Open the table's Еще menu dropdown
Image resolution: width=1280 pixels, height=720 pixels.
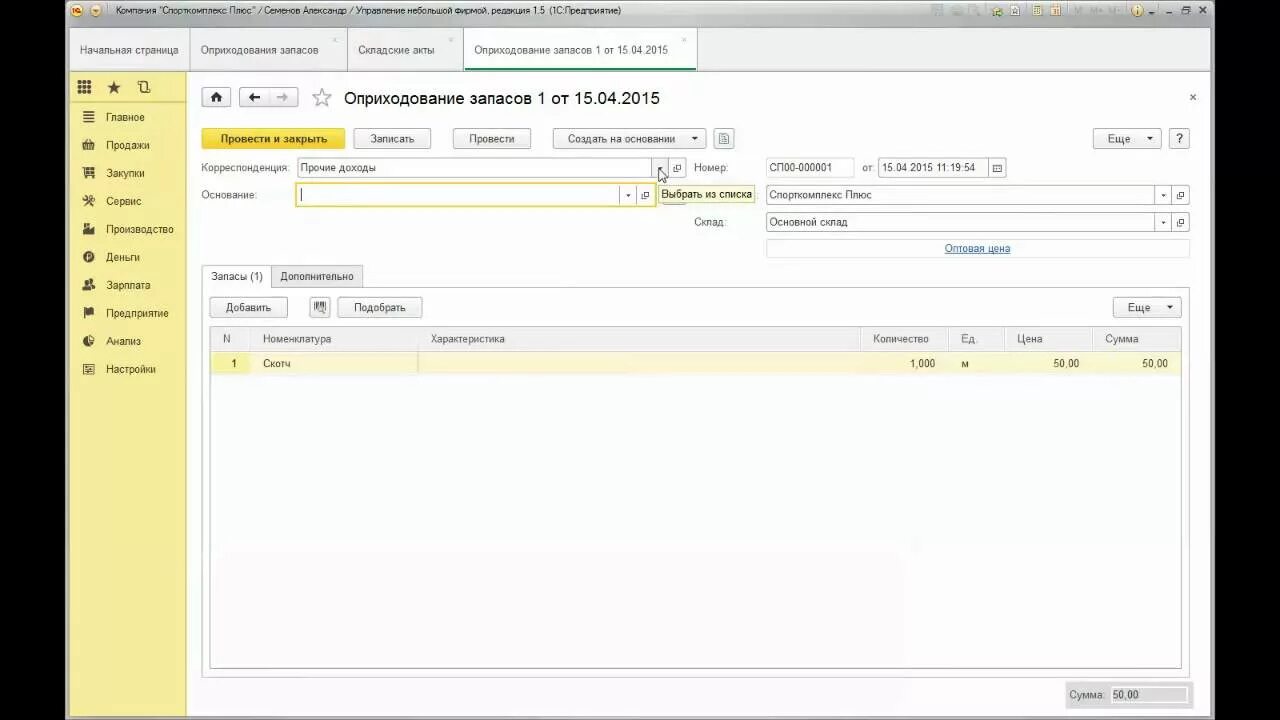click(1147, 307)
